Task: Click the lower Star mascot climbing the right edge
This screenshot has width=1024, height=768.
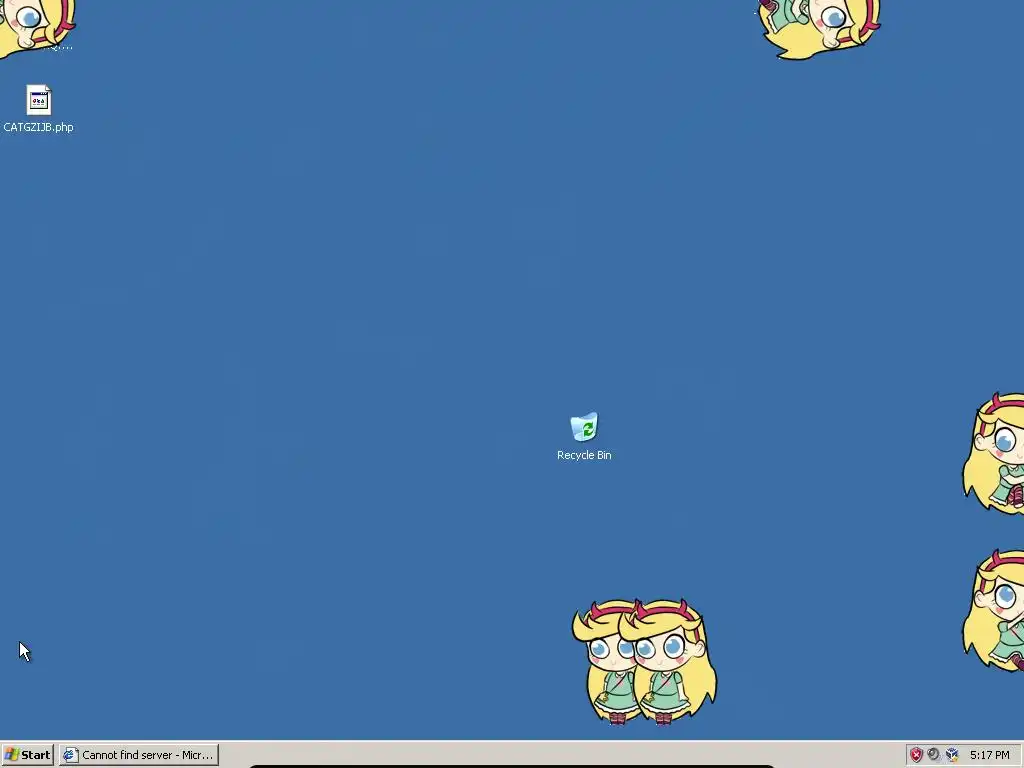Action: coord(994,611)
